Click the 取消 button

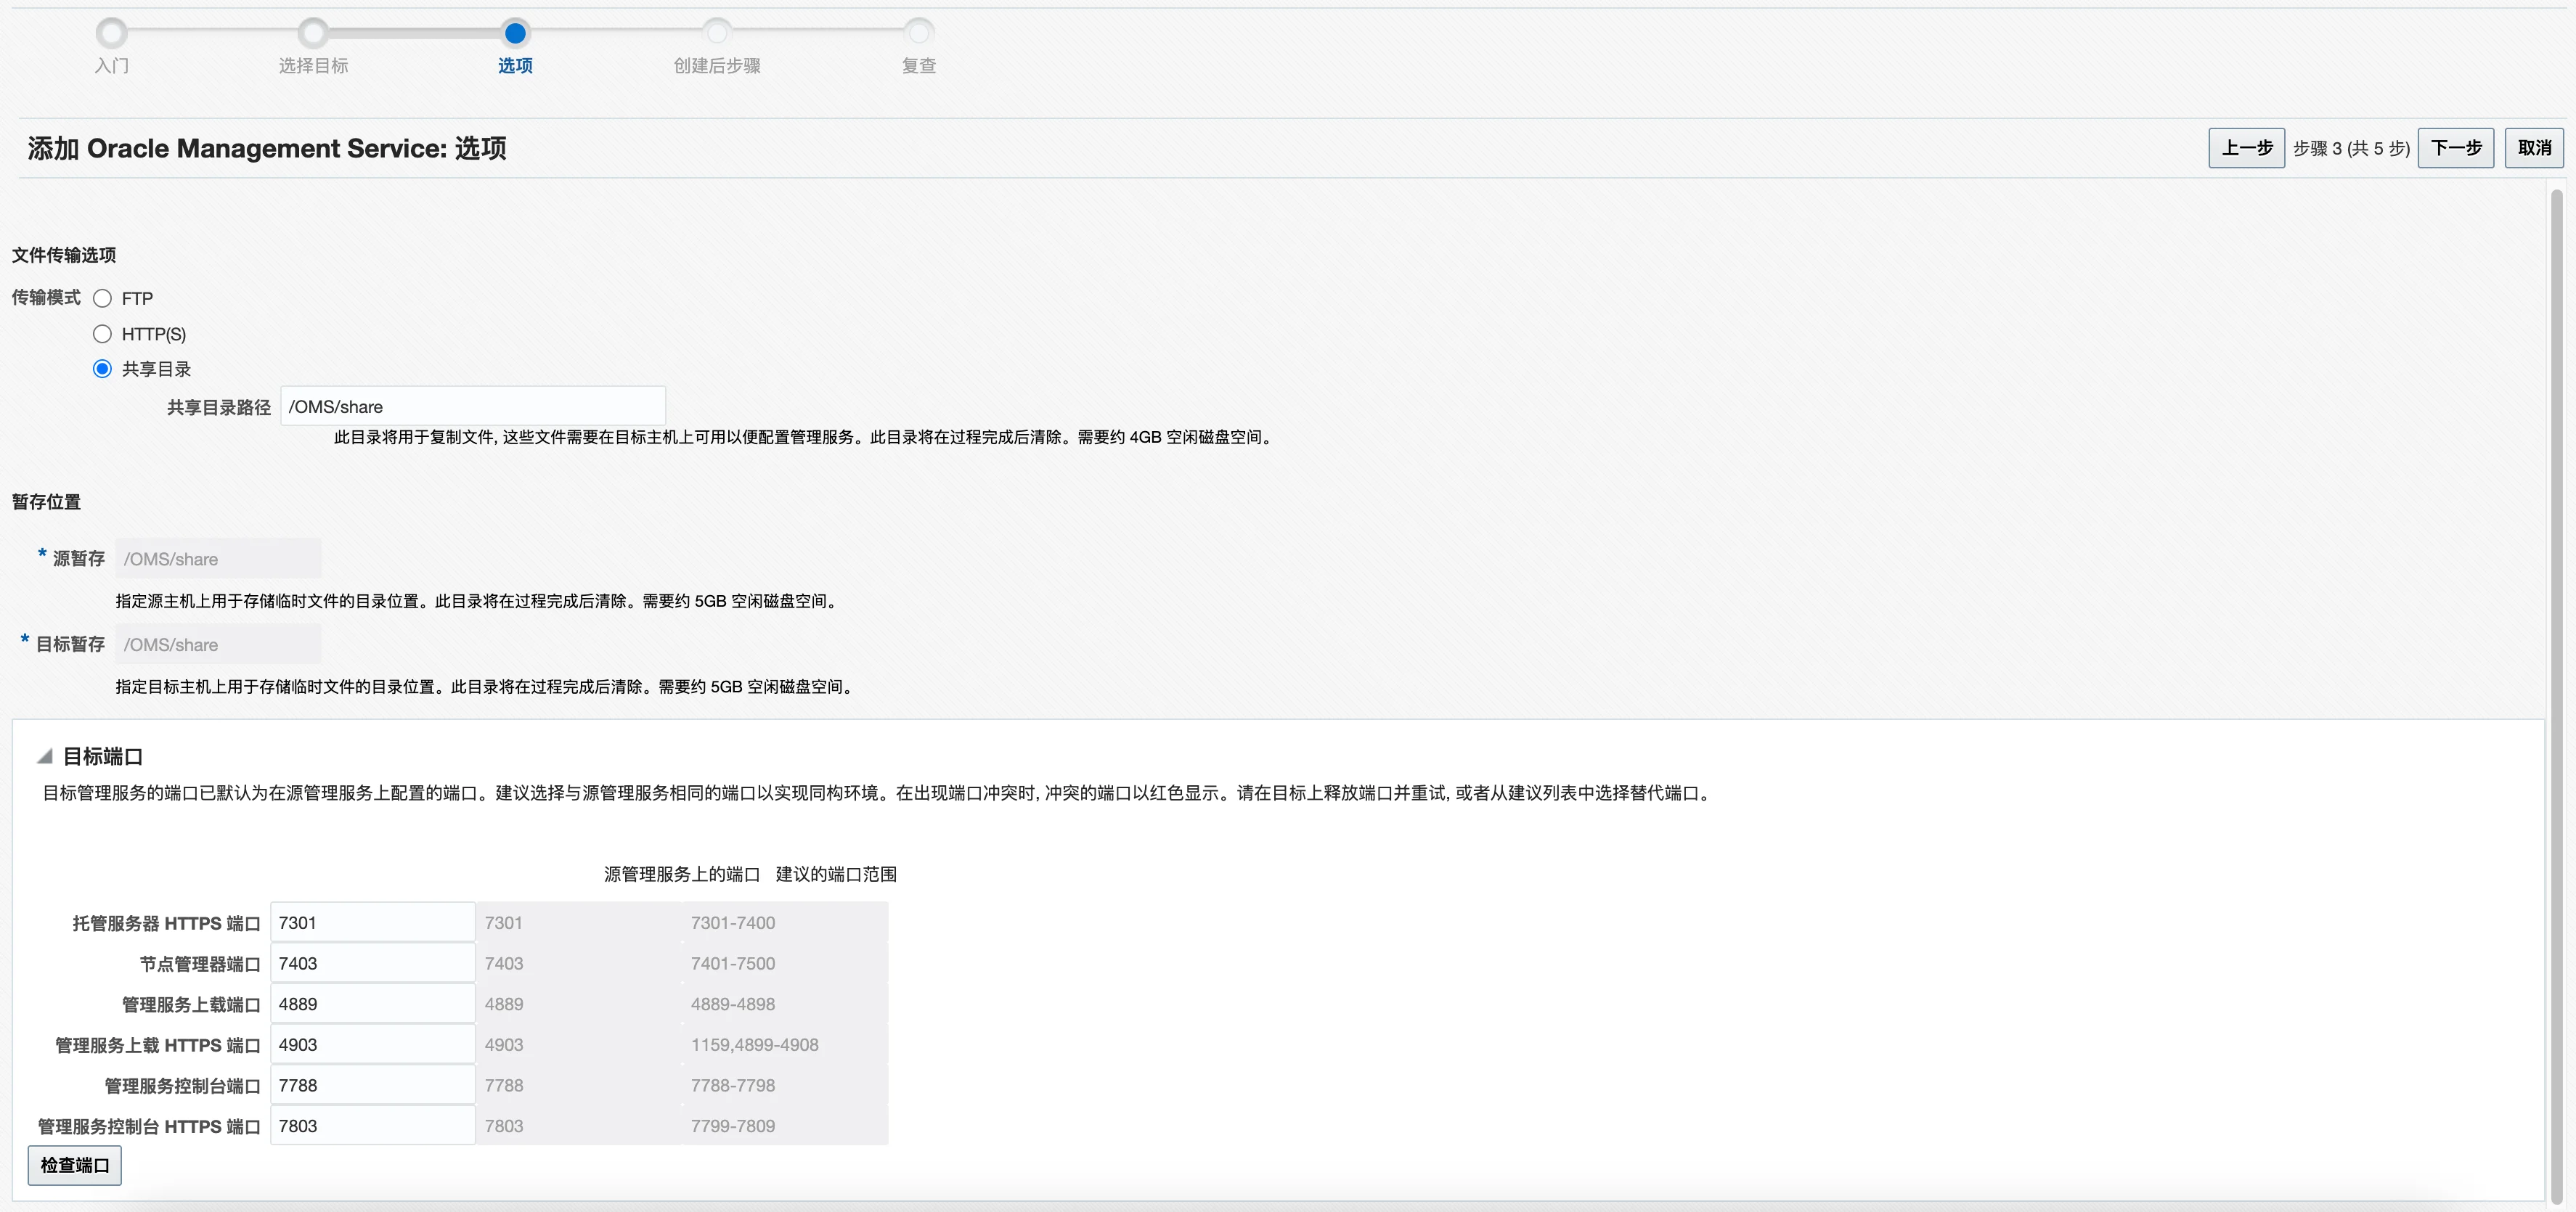2534,147
